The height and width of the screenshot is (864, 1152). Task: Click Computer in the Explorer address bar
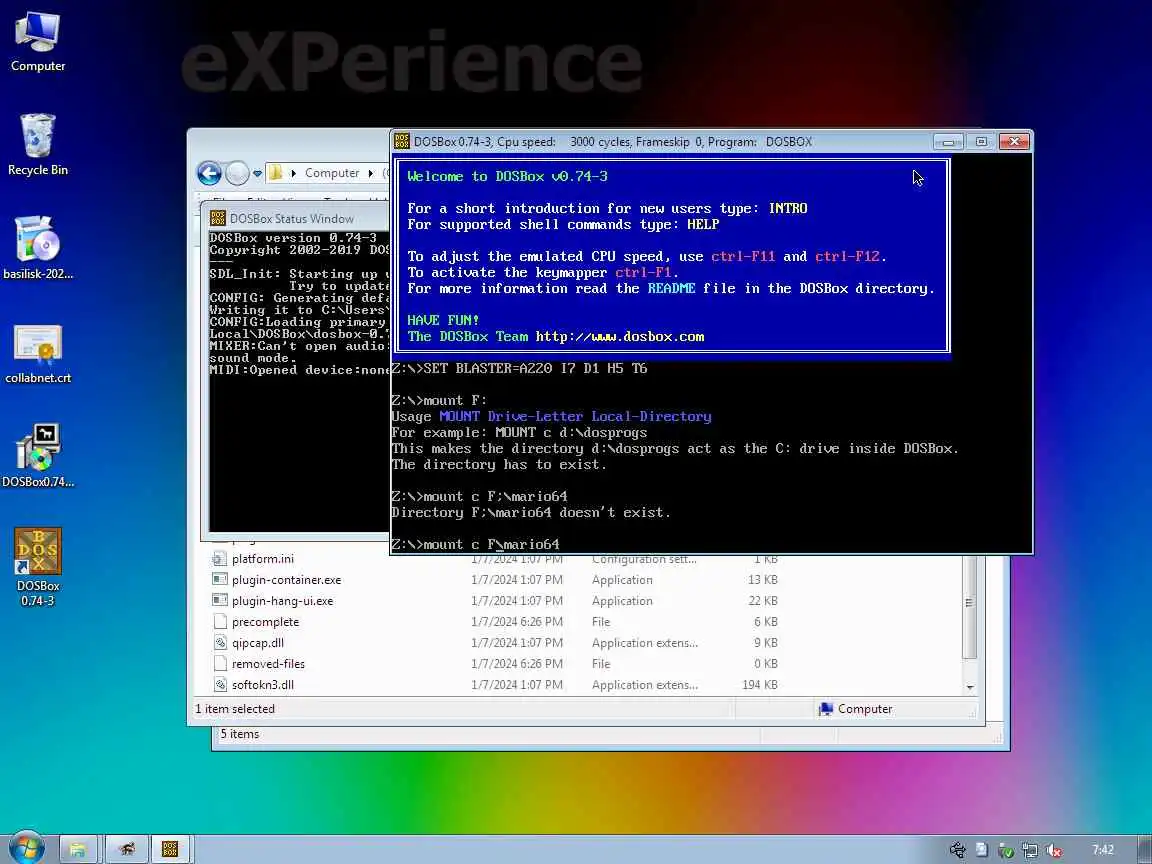click(332, 173)
